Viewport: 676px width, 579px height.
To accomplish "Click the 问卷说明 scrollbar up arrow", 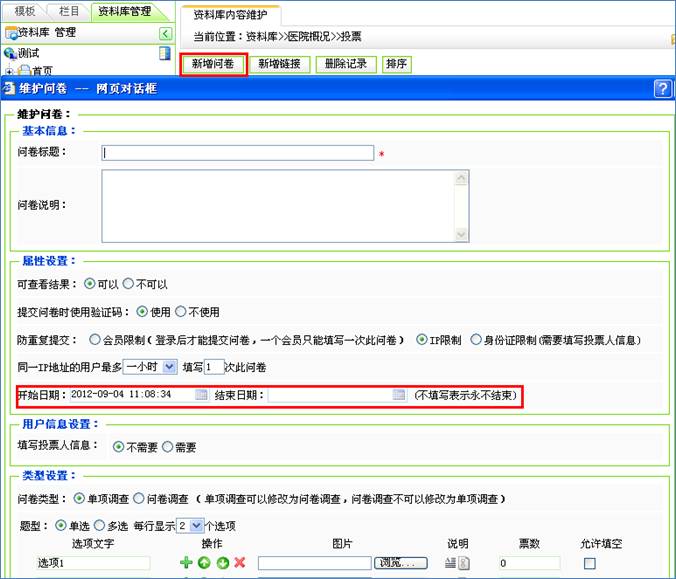I will coord(461,178).
